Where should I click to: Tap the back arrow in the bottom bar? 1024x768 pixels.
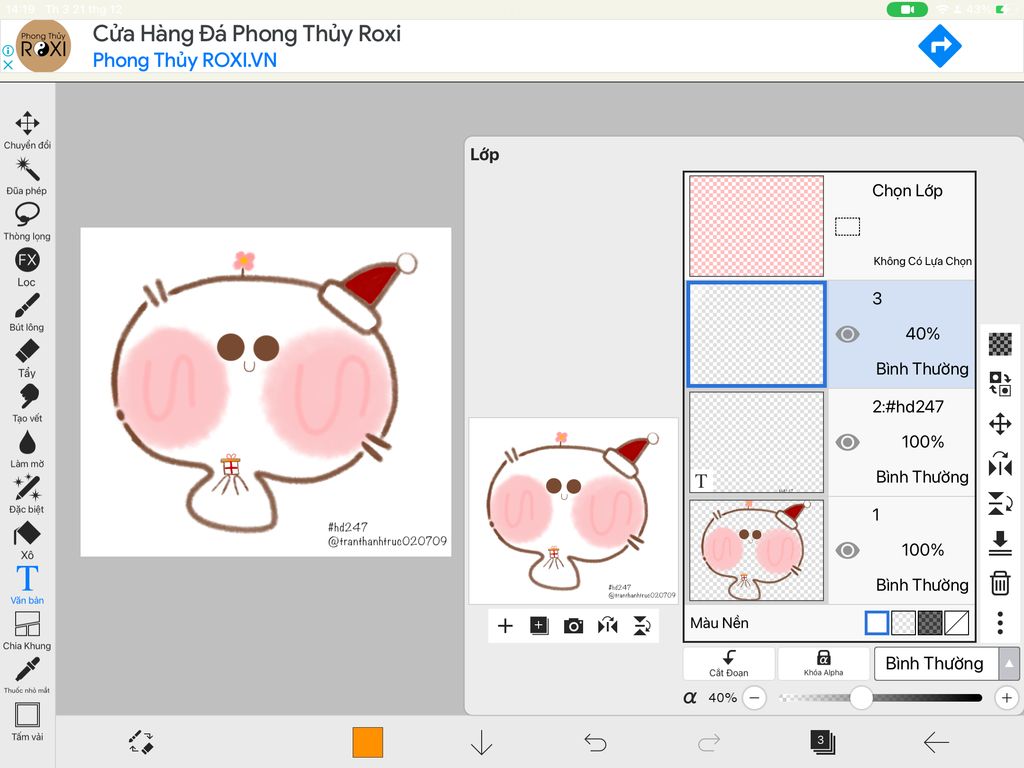[936, 743]
